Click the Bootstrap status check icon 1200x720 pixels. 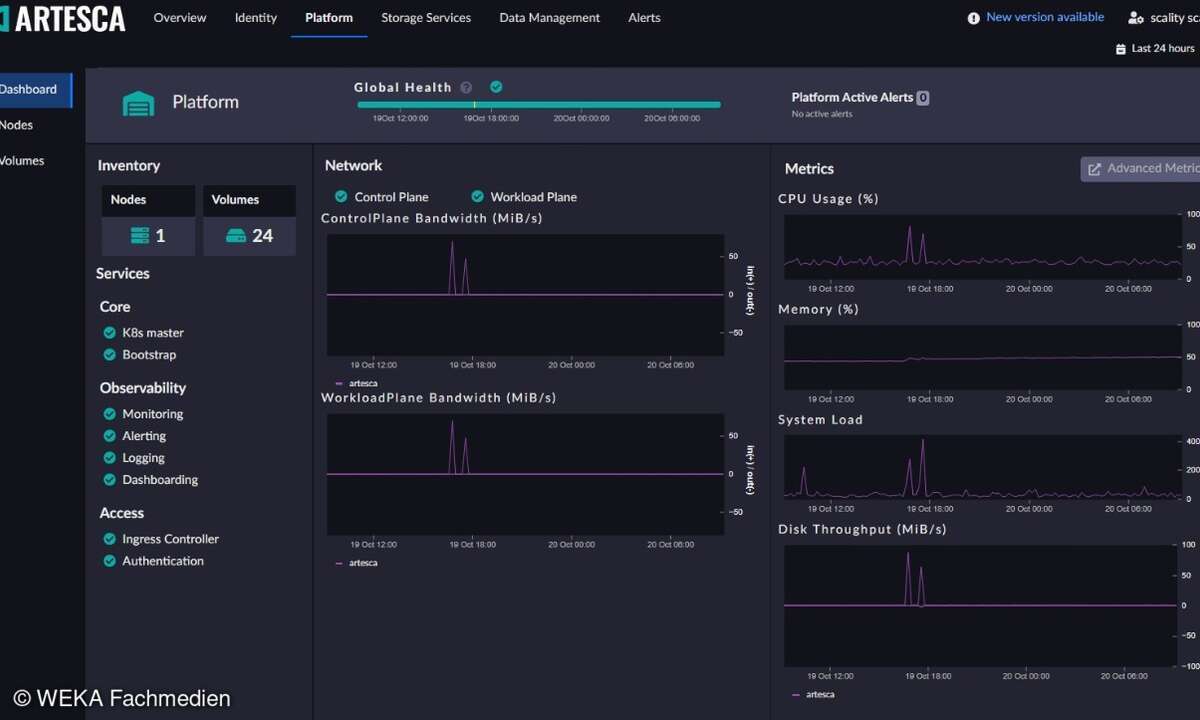tap(110, 354)
